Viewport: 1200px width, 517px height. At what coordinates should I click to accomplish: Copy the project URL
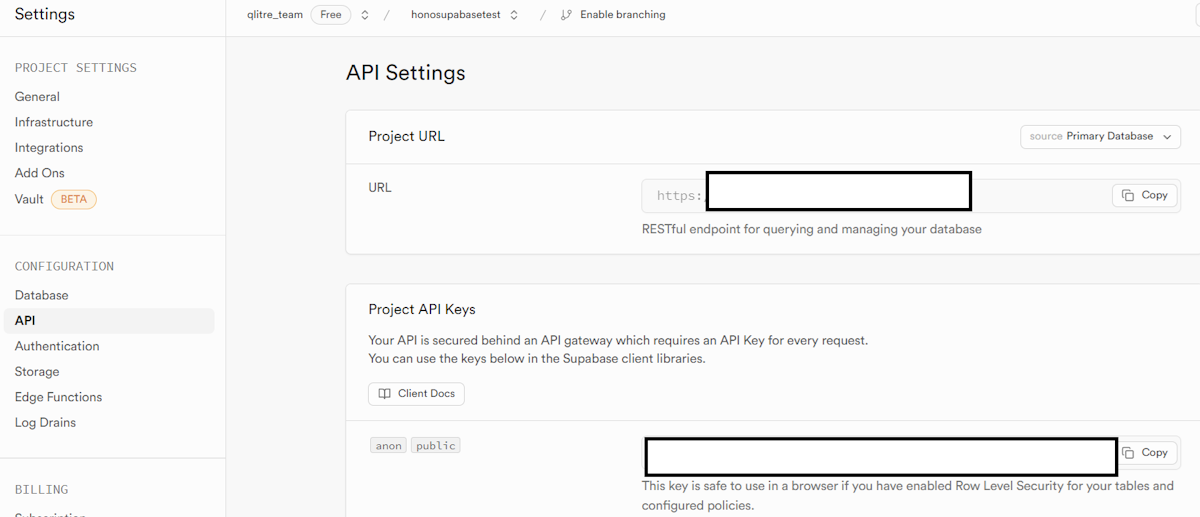[x=1144, y=196]
